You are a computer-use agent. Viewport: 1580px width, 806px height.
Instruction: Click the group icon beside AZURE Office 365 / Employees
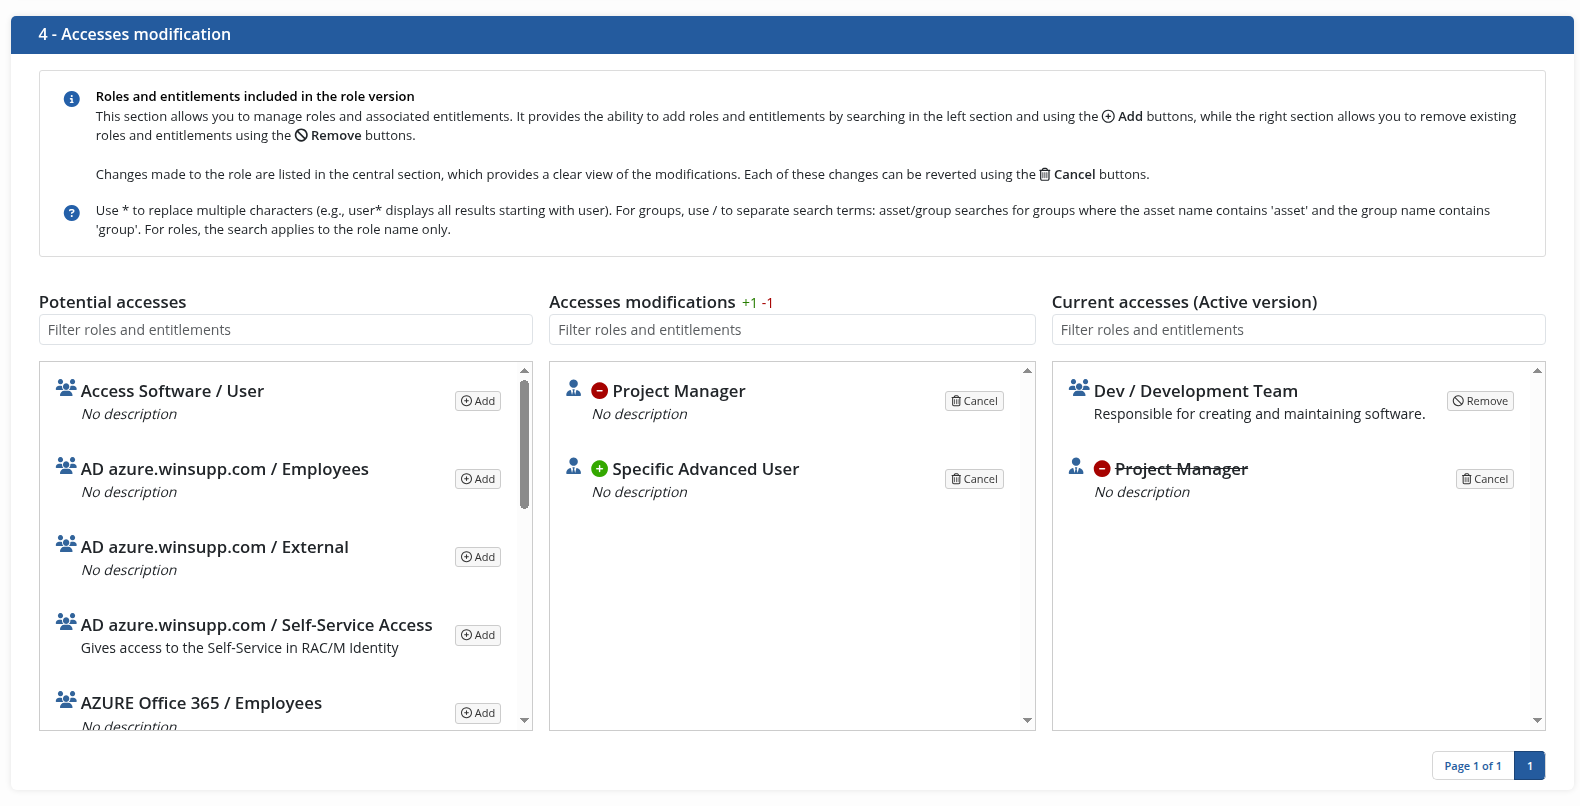66,699
